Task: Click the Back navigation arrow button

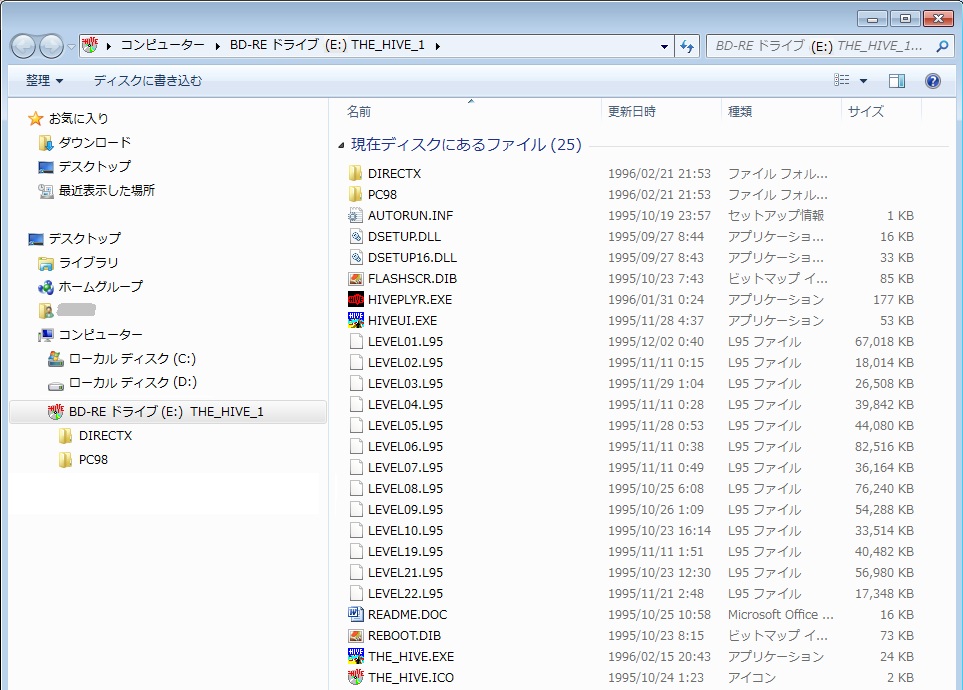Action: click(x=23, y=46)
